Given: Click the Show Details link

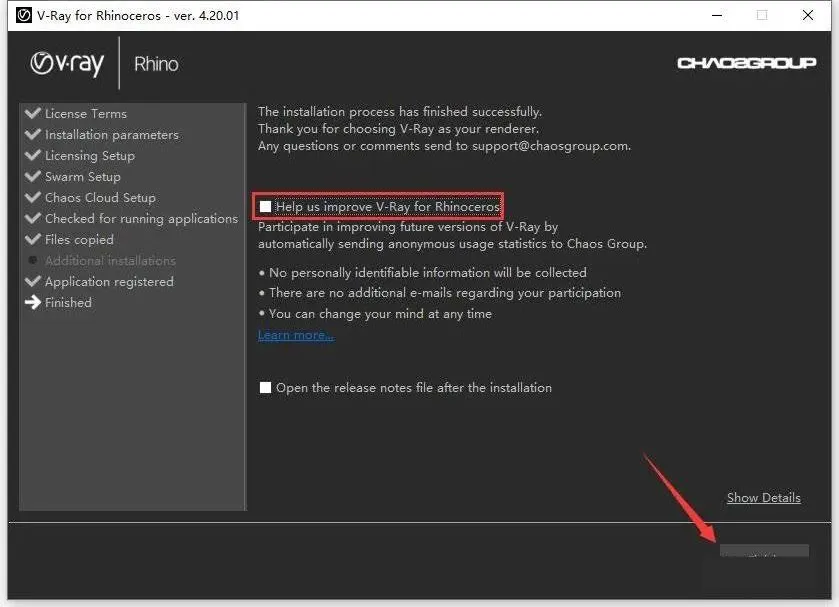Looking at the screenshot, I should pyautogui.click(x=764, y=498).
